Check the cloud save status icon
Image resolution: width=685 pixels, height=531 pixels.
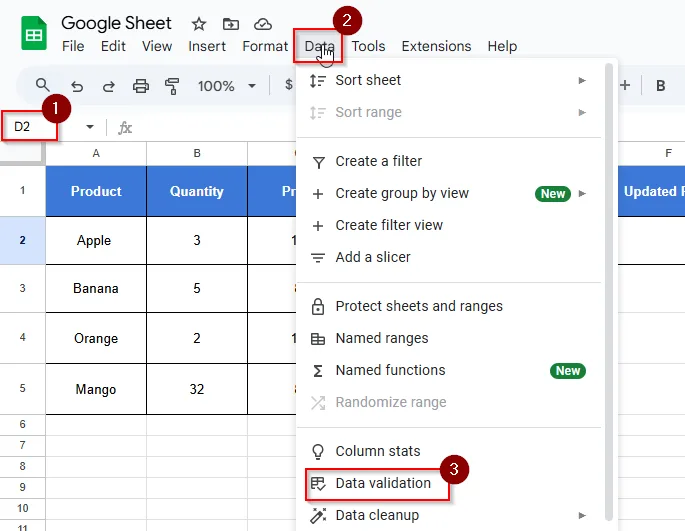(263, 24)
